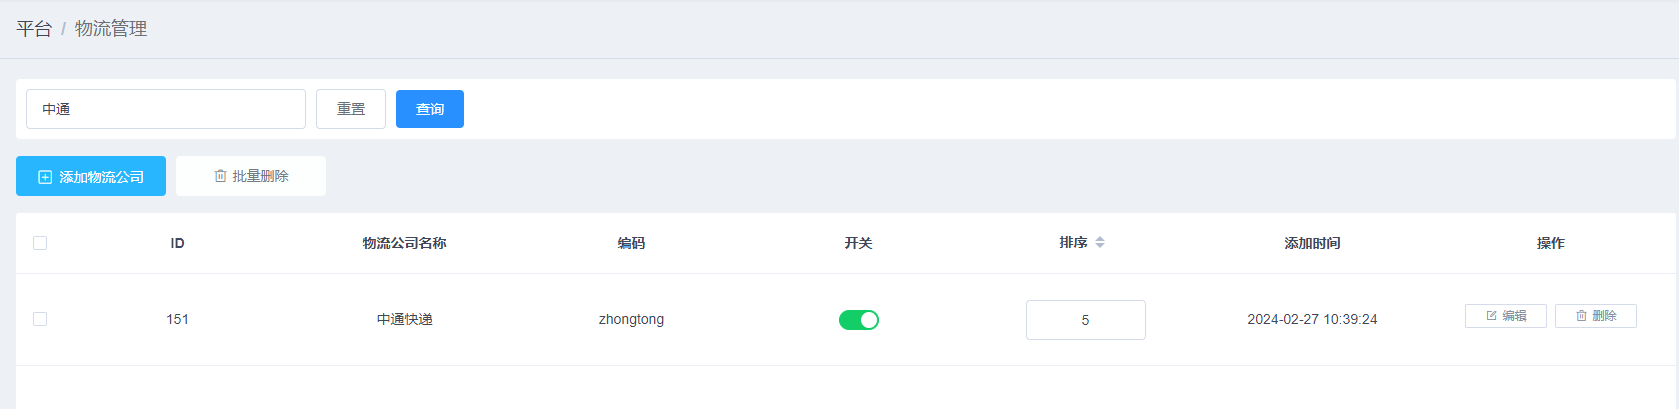Click the trash icon on 批量删除
Viewport: 1679px width, 409px height.
tap(220, 176)
